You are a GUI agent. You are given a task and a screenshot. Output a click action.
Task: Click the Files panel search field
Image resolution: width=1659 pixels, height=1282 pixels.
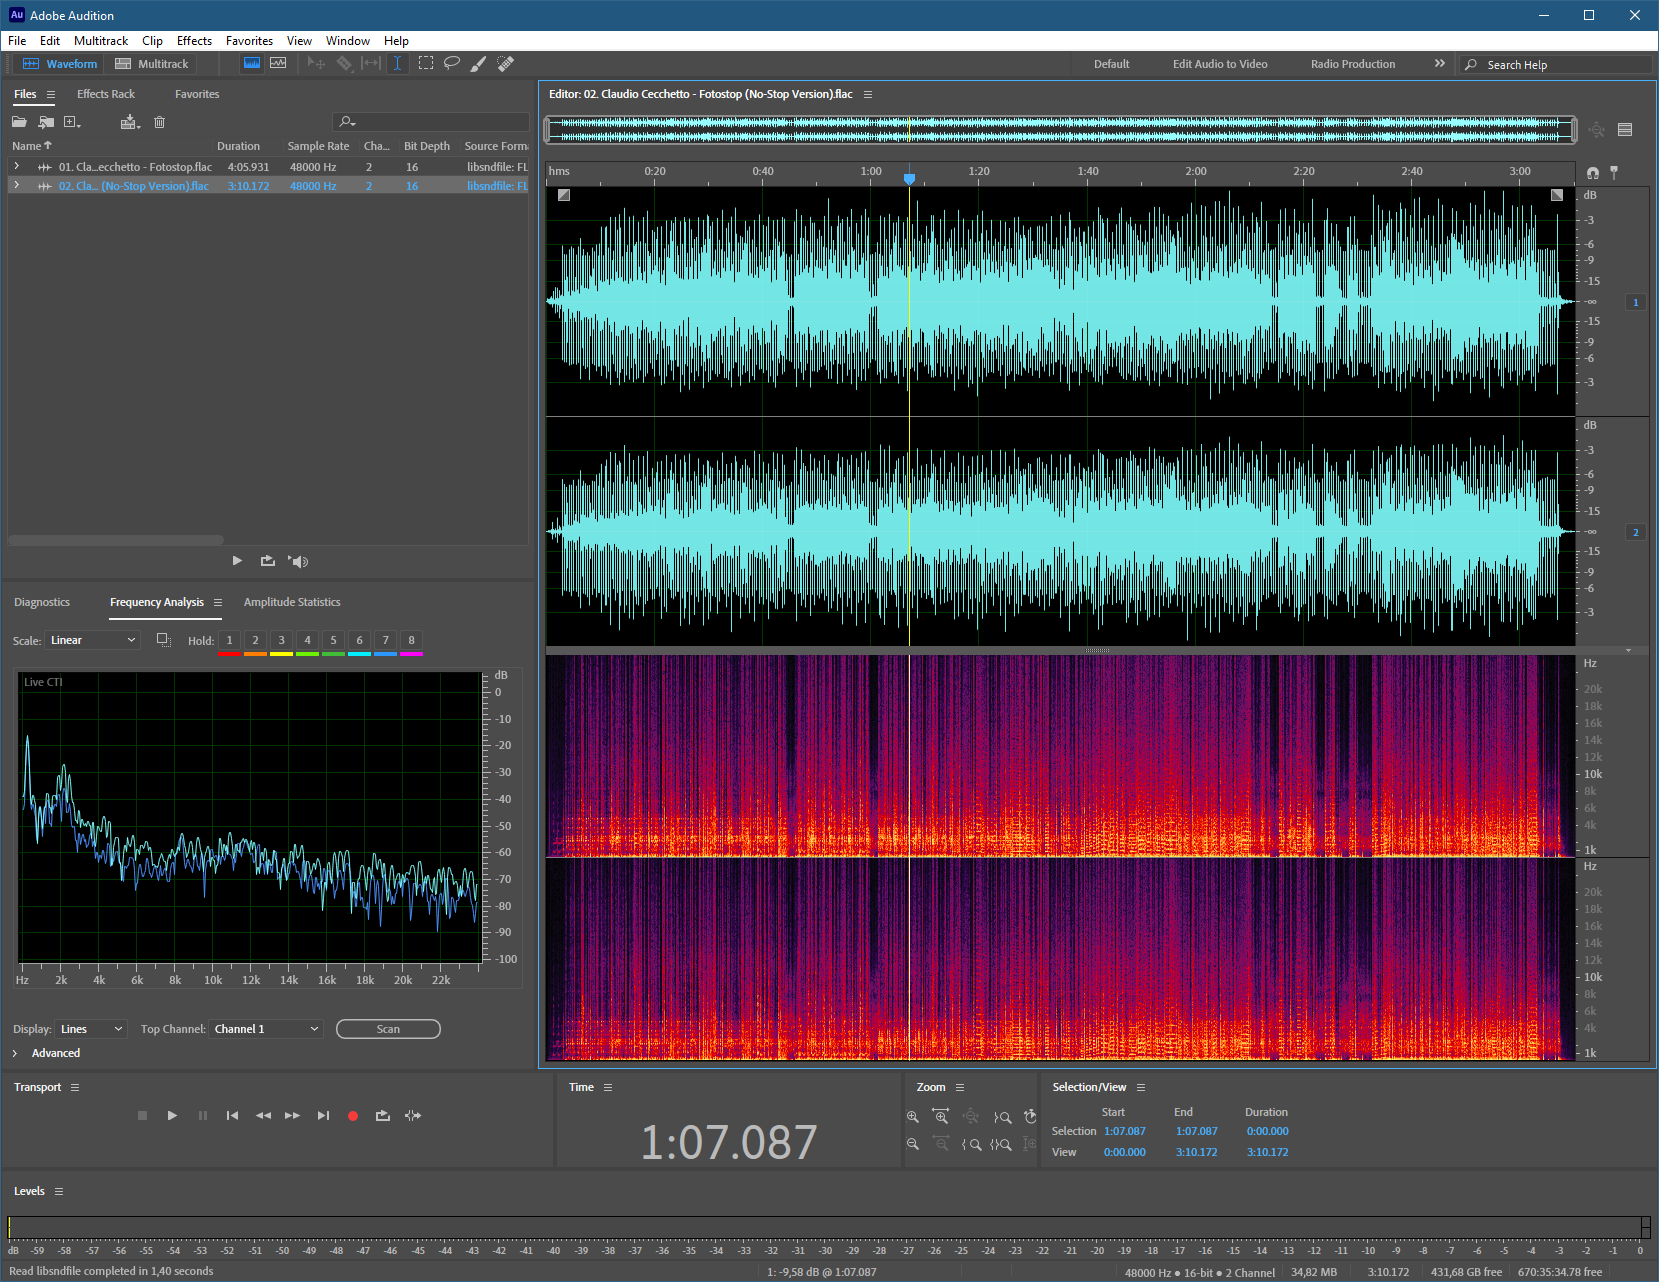coord(430,122)
